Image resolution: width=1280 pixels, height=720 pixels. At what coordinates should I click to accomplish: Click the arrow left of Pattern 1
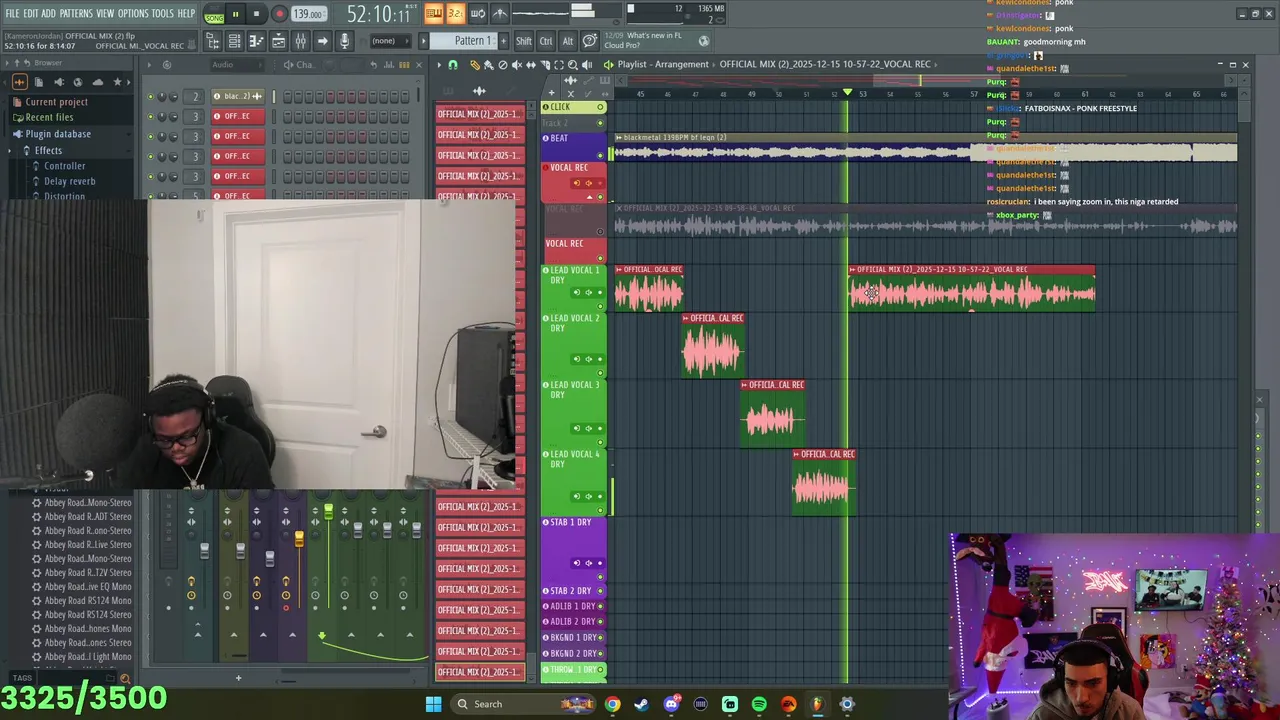pos(424,41)
